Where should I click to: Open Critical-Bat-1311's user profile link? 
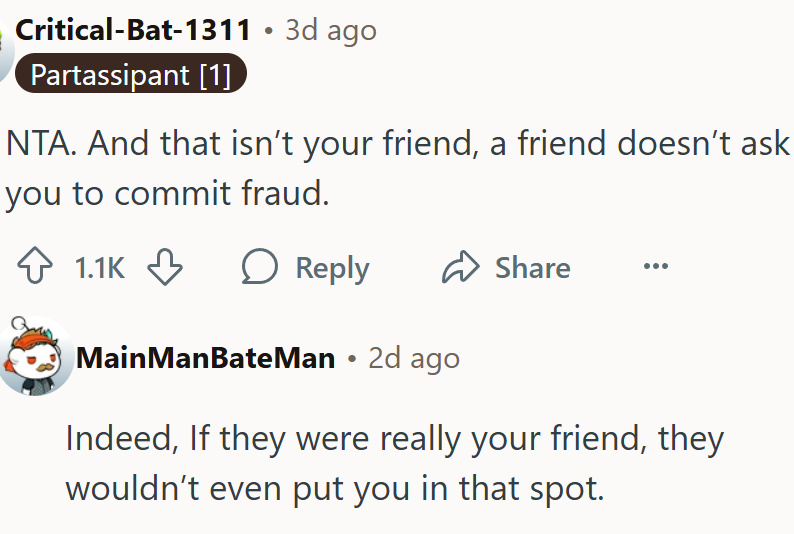click(x=133, y=30)
